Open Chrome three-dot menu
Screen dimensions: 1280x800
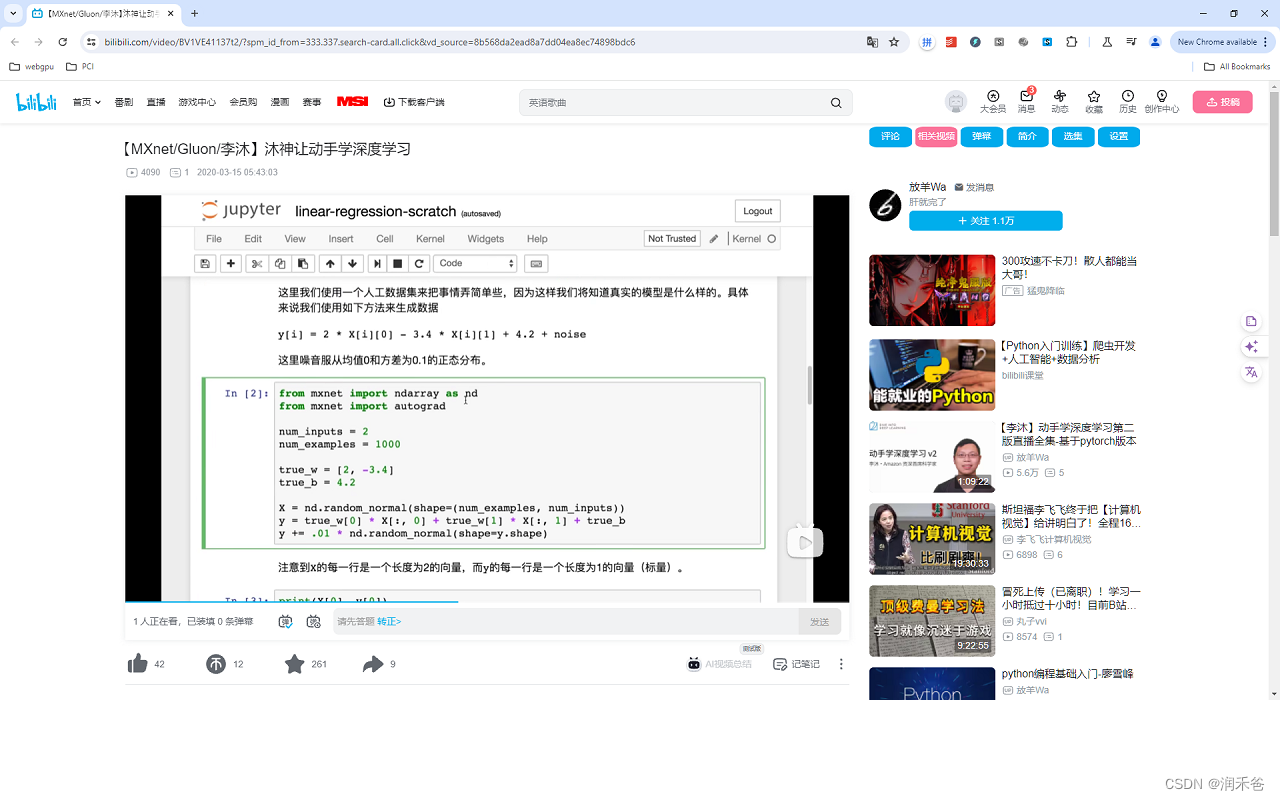click(1268, 42)
